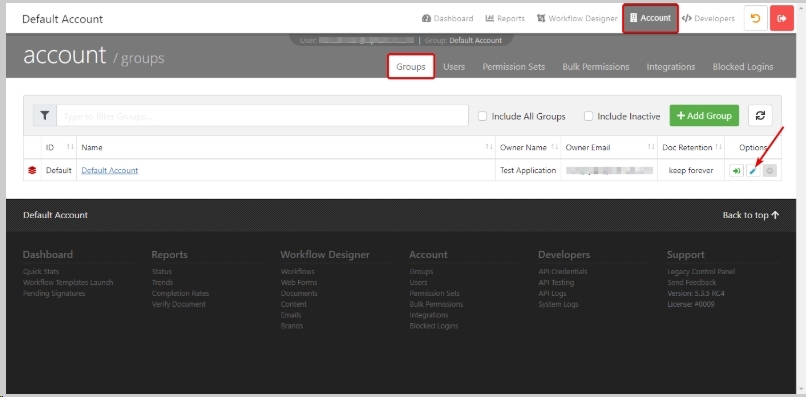
Task: Click the refresh groups icon button
Action: click(760, 116)
